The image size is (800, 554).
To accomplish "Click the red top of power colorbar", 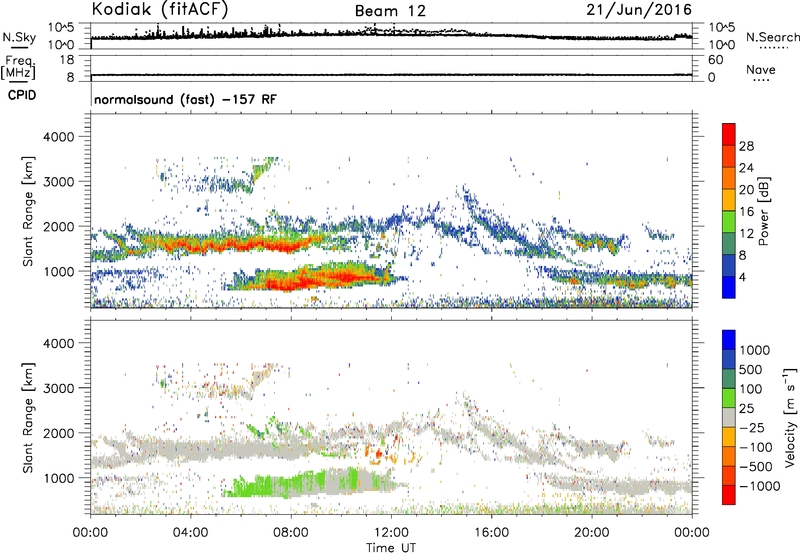I will [729, 134].
